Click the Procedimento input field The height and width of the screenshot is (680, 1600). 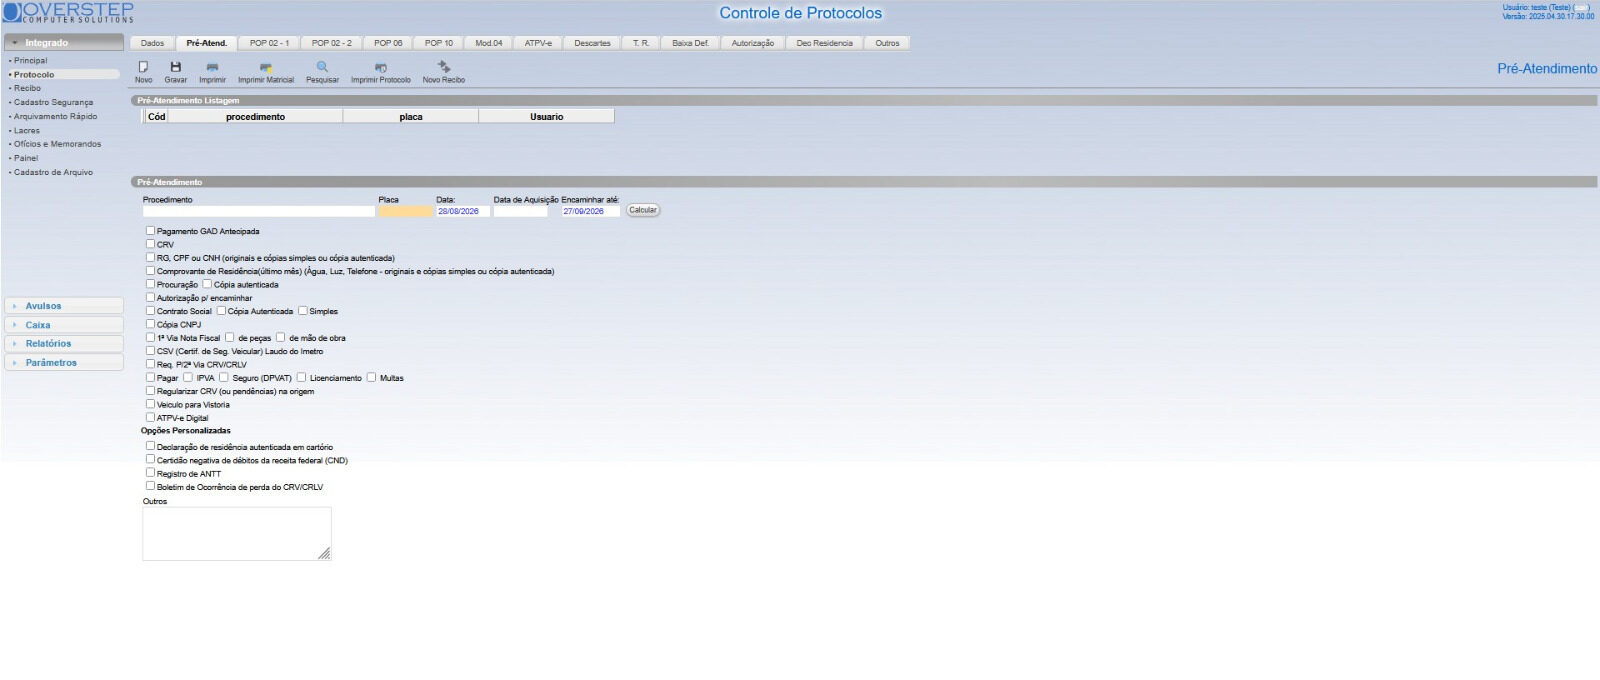point(259,211)
